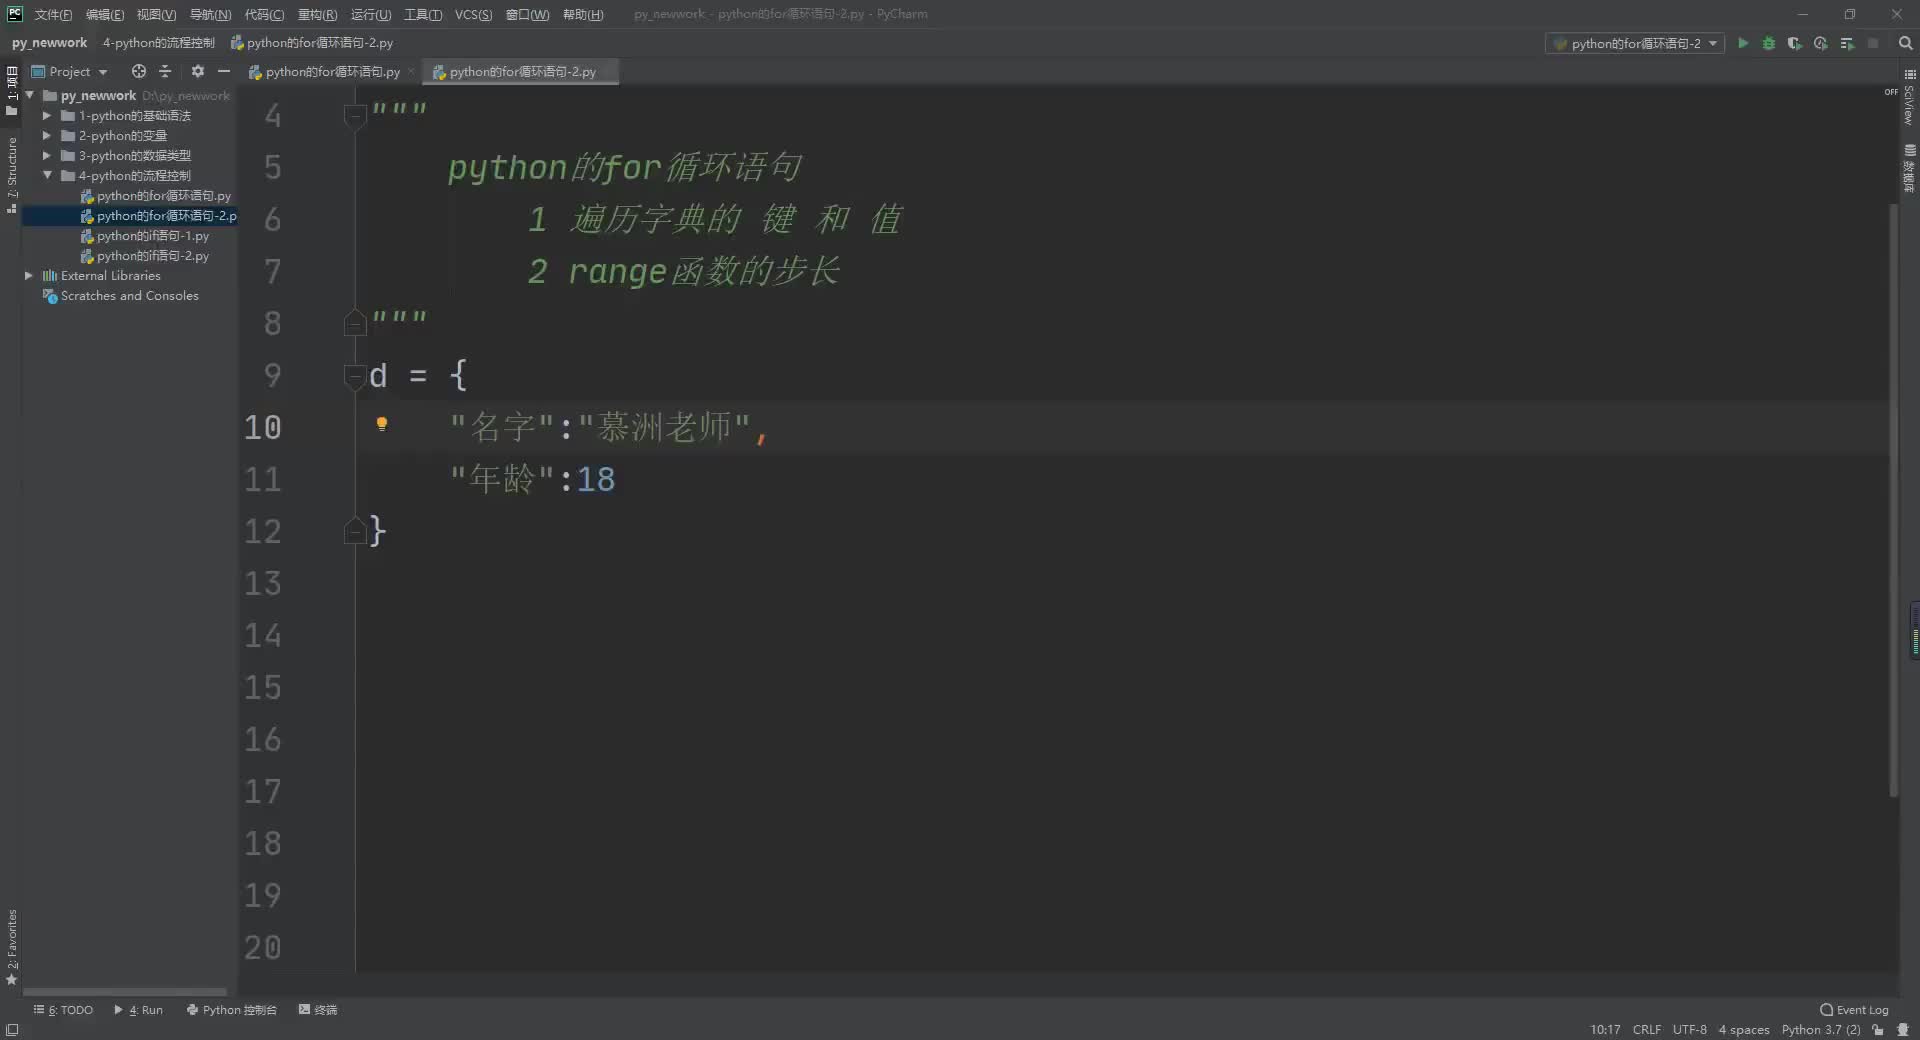Click the 10:17 cursor position indicator
The image size is (1920, 1040).
tap(1605, 1029)
